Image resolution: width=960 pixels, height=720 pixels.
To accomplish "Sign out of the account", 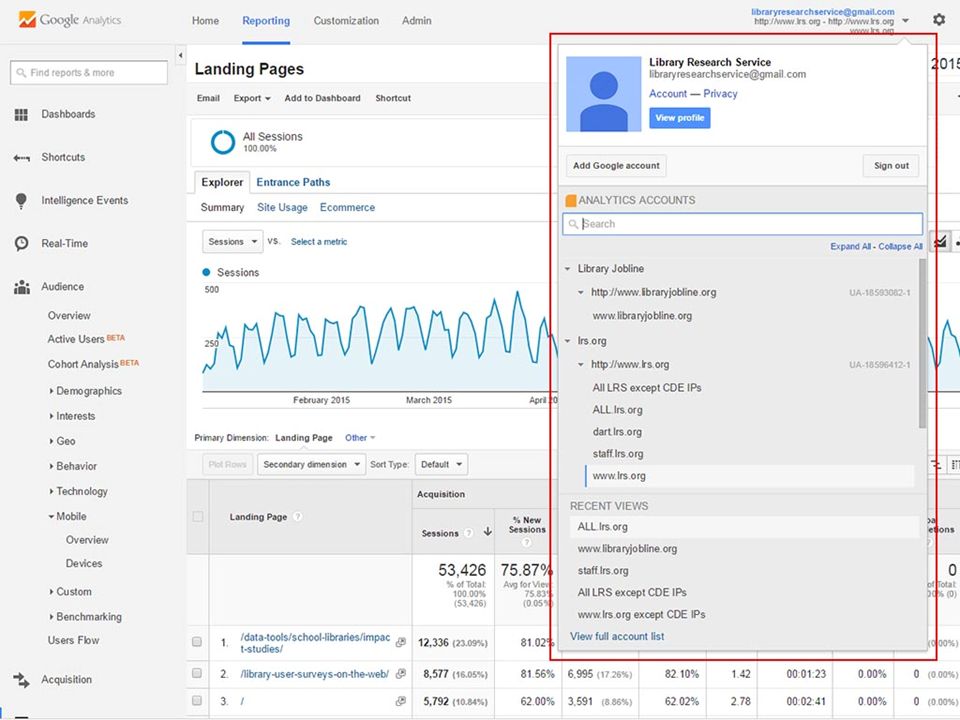I will (891, 166).
